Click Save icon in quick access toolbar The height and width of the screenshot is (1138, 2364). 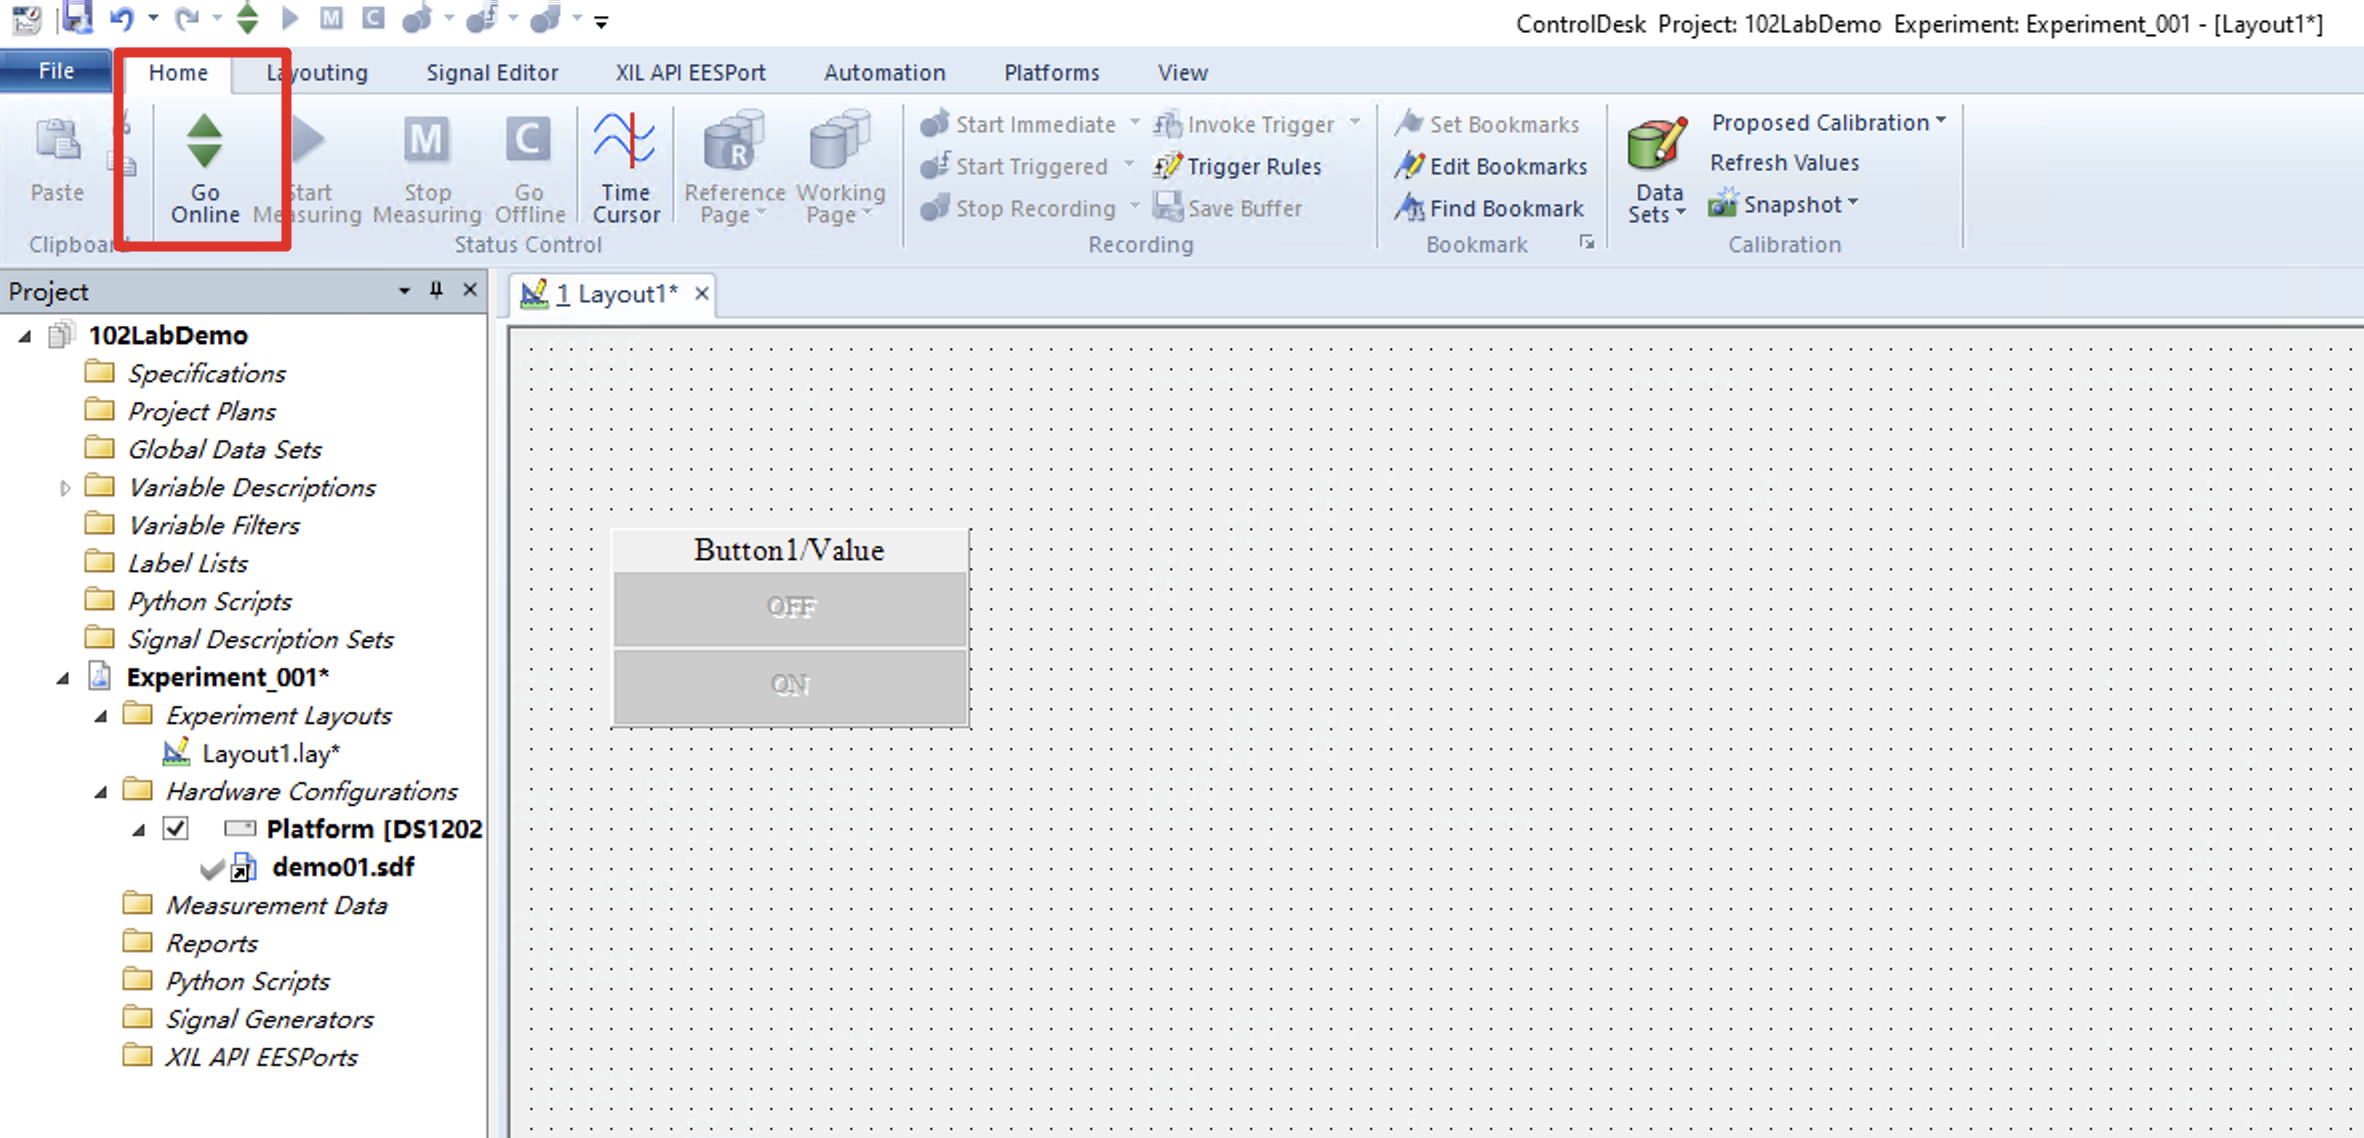click(x=77, y=18)
